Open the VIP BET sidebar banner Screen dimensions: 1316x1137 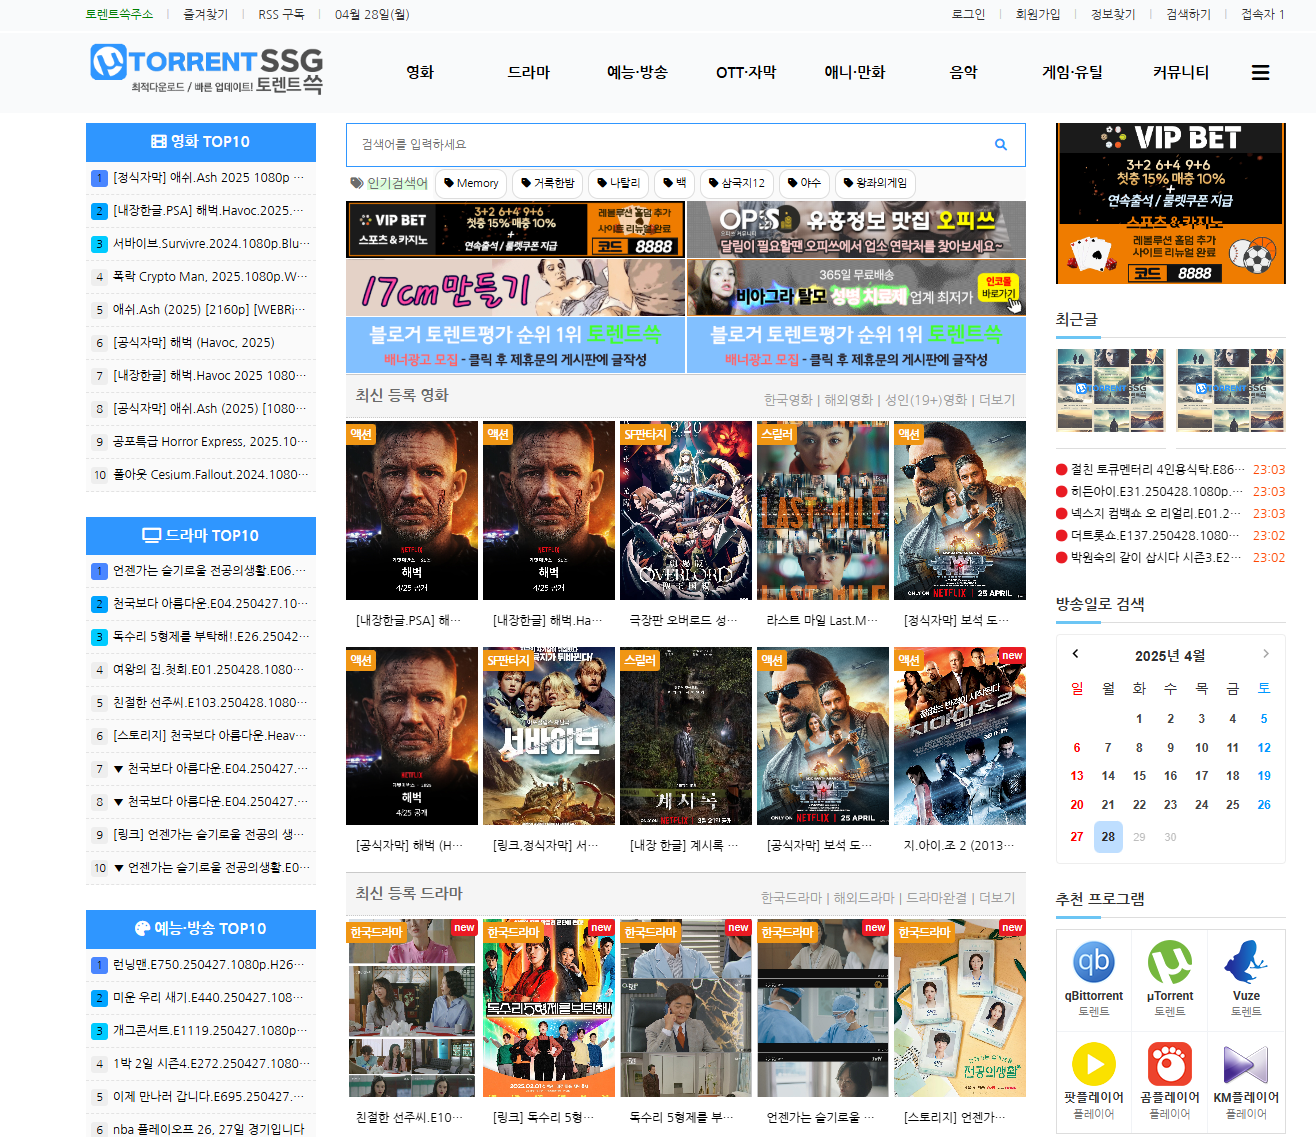[x=1170, y=203]
